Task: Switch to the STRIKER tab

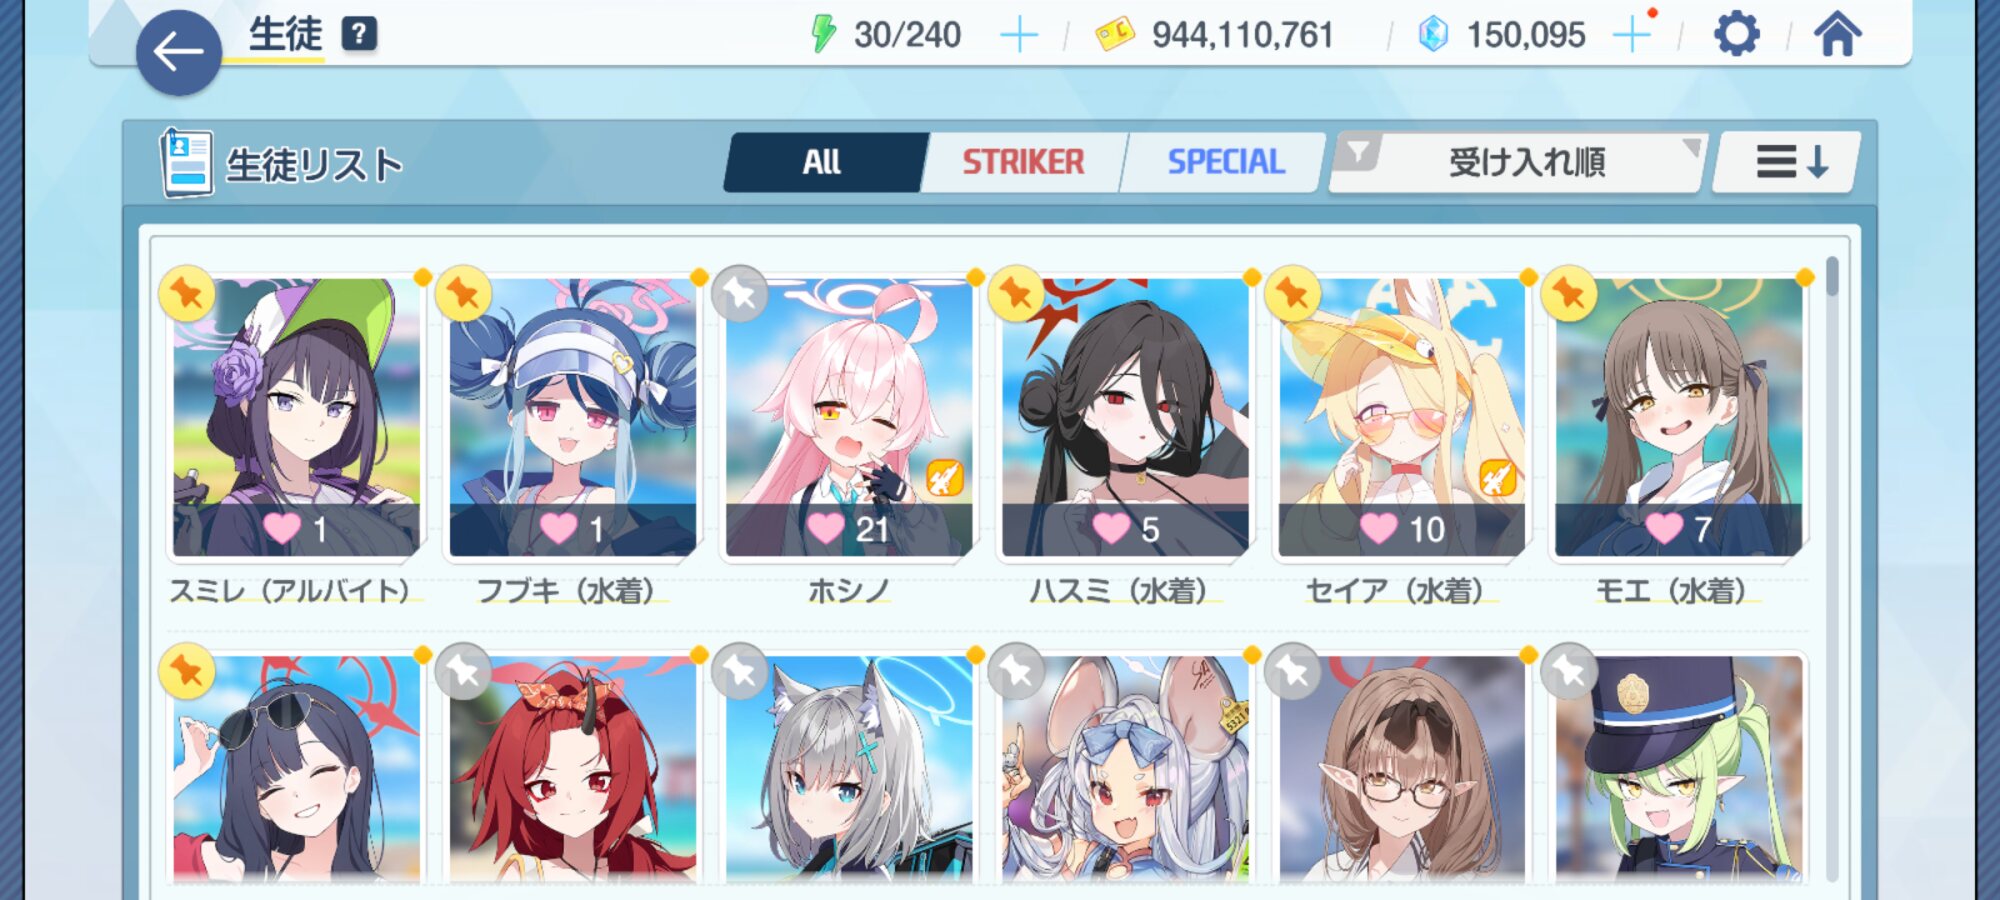Action: [x=1023, y=162]
